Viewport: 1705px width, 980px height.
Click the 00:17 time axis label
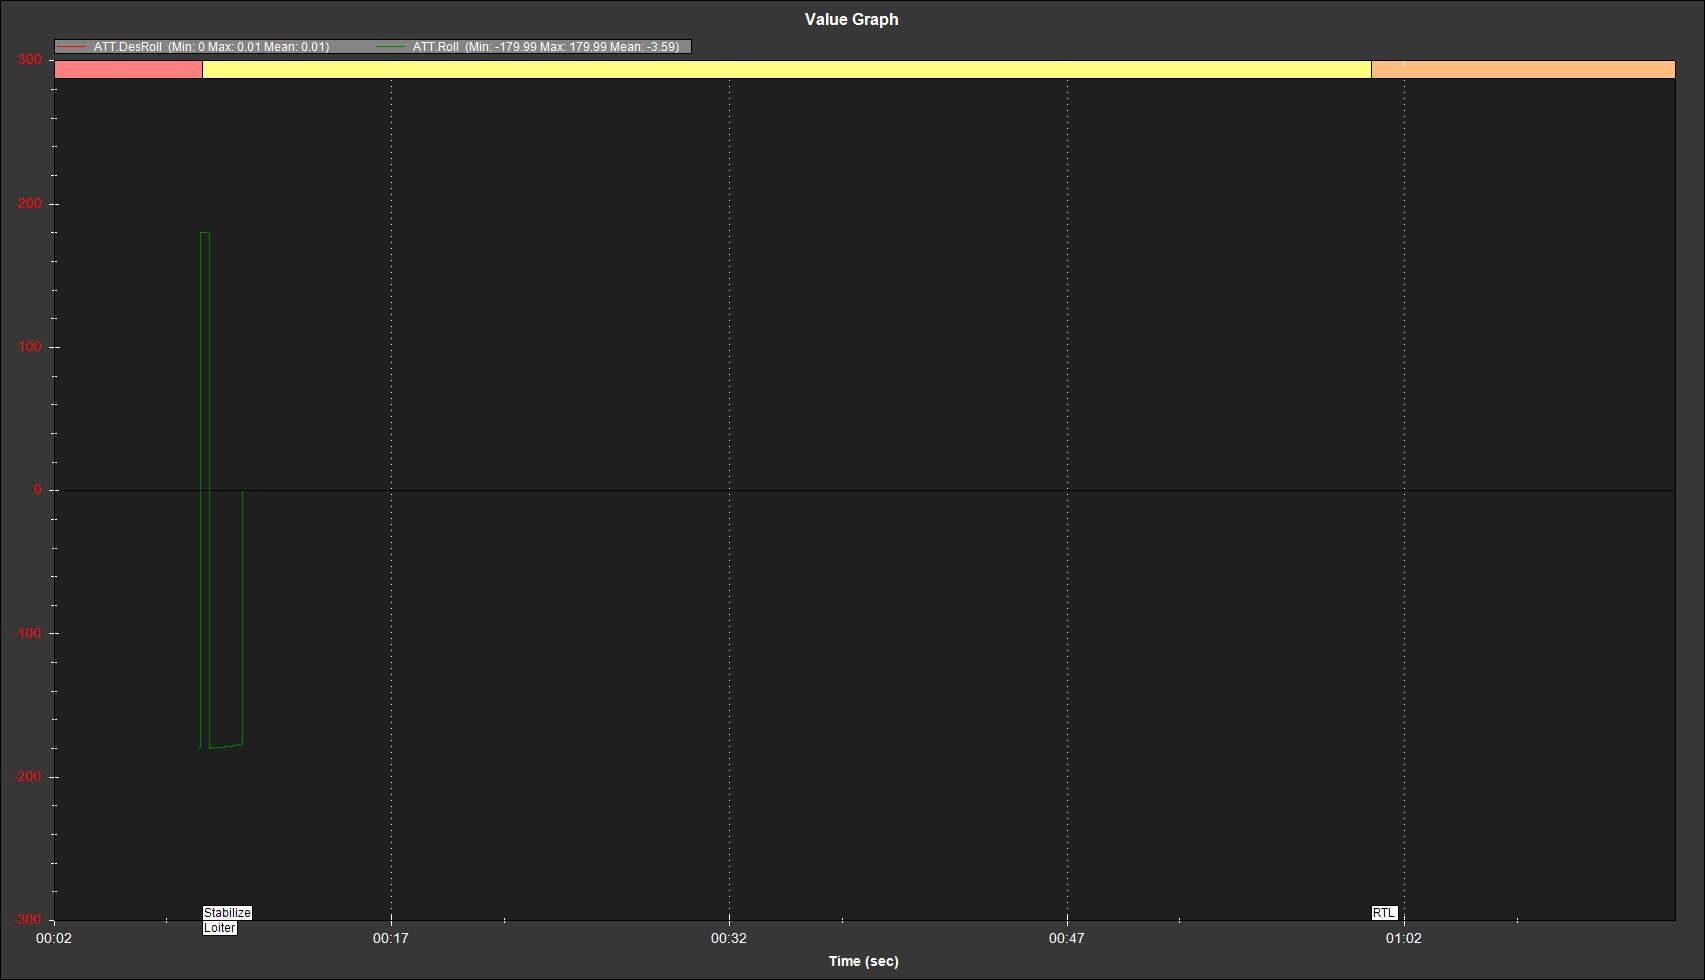(390, 938)
